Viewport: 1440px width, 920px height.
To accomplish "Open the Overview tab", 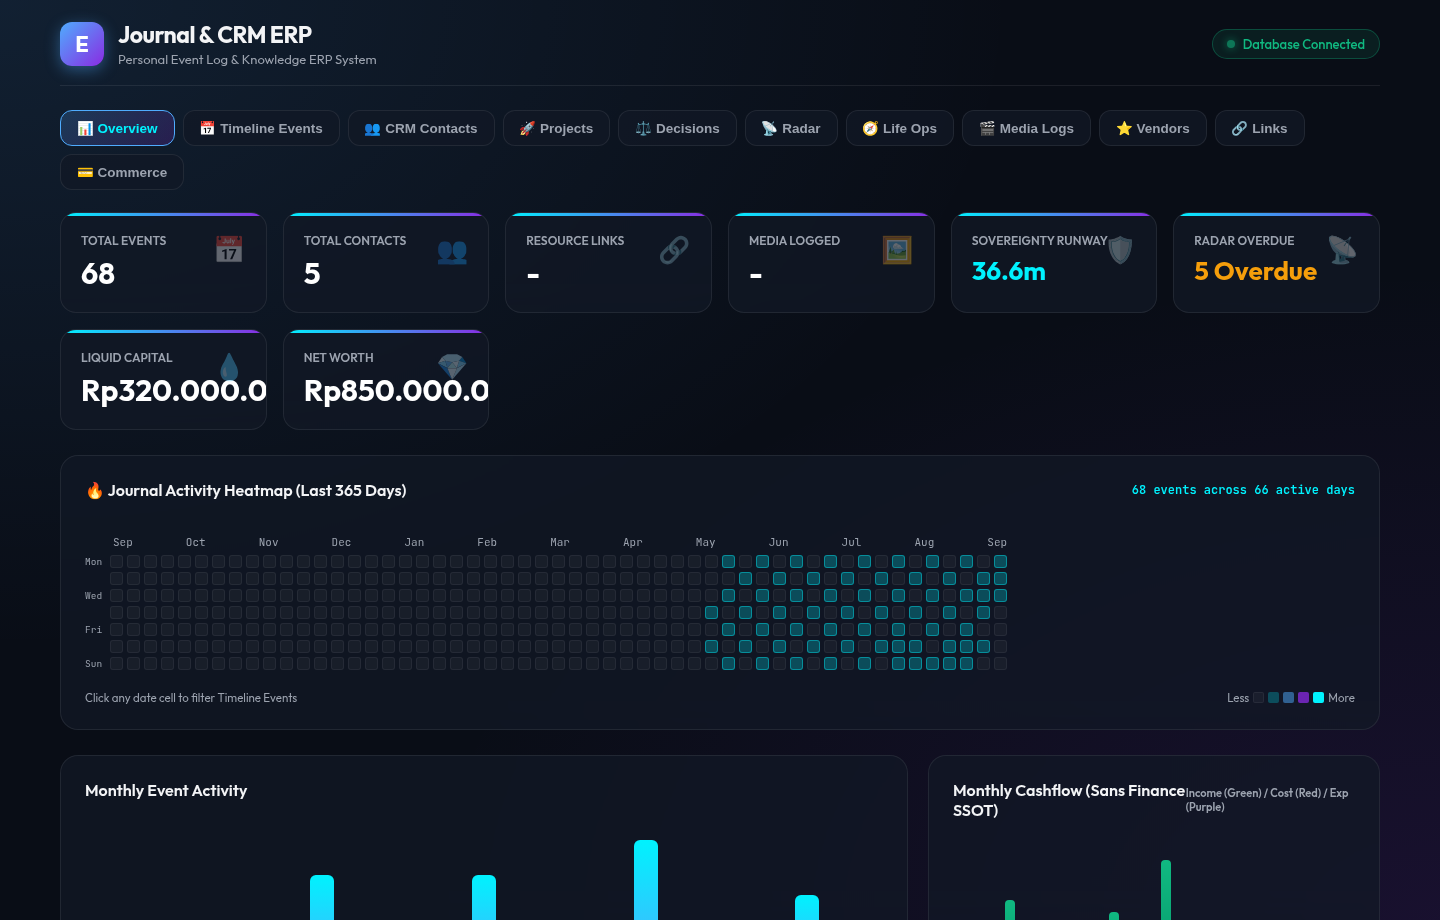I will point(117,128).
